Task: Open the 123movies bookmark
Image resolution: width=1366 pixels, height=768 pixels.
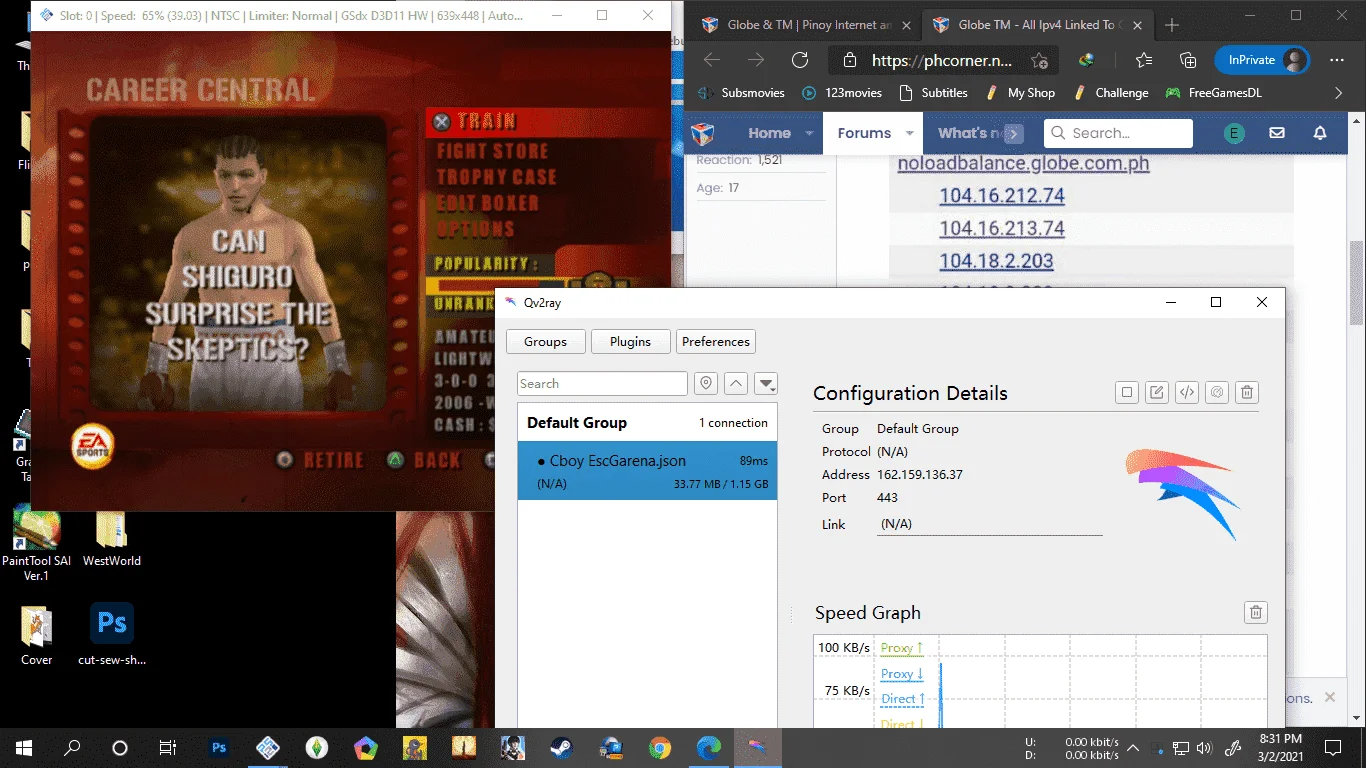Action: [841, 93]
